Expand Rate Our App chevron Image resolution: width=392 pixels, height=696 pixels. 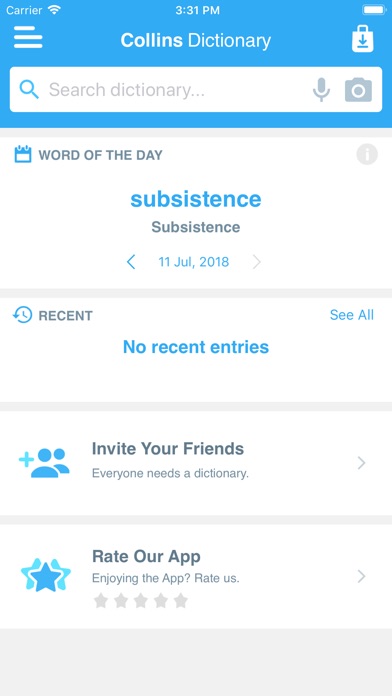click(362, 577)
